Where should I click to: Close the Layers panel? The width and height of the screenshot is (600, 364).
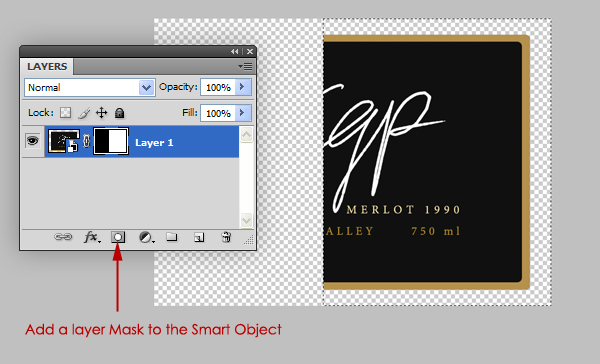[x=250, y=51]
